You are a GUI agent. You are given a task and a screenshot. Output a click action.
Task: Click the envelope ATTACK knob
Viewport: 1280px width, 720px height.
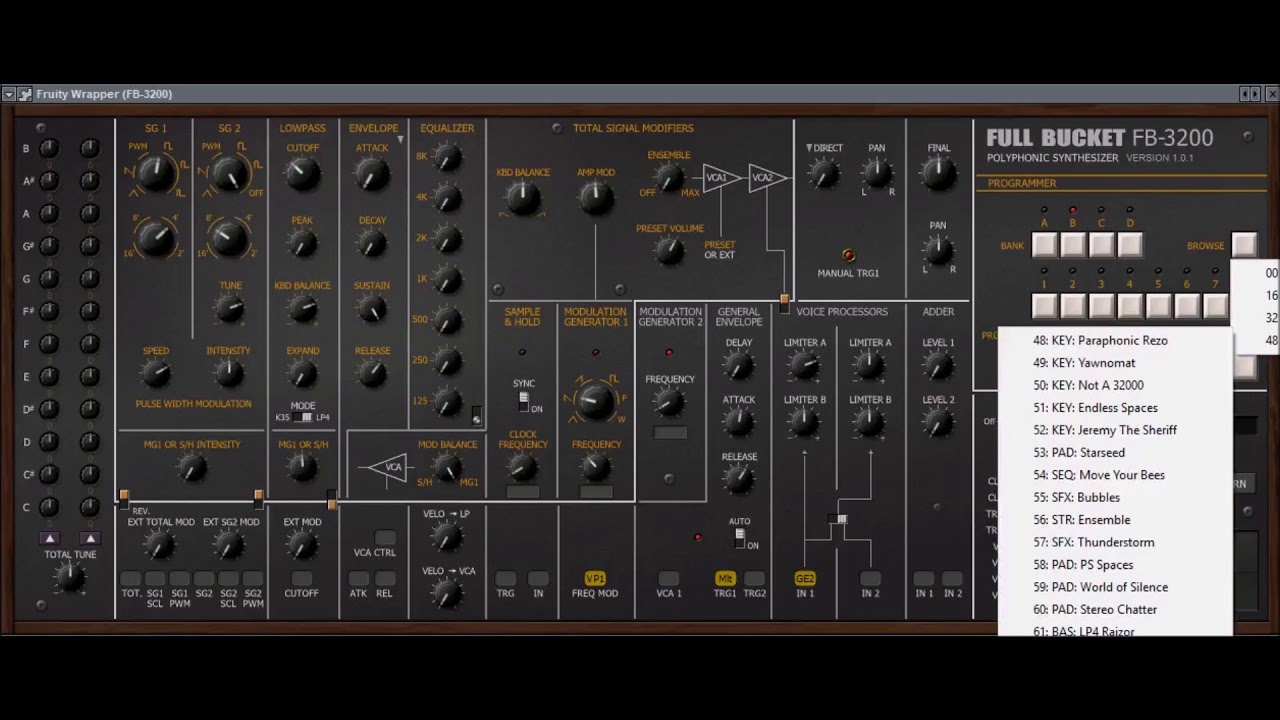[371, 175]
